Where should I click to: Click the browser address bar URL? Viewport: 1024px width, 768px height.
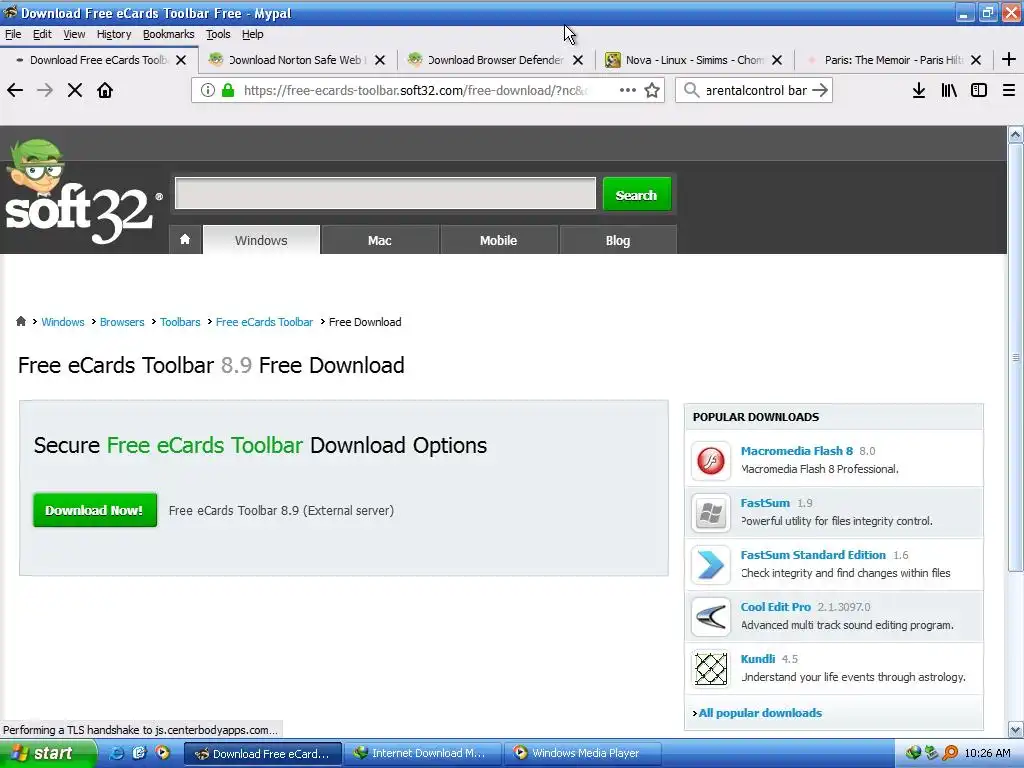pos(415,90)
